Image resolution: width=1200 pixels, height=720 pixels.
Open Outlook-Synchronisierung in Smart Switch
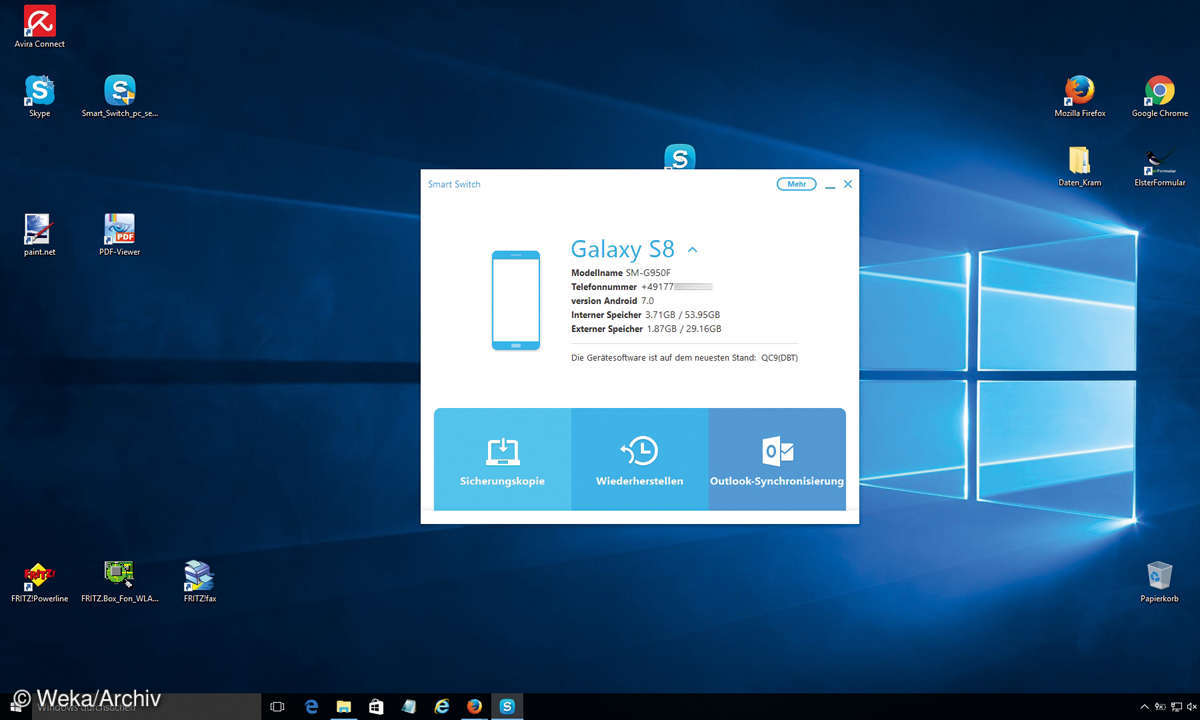click(x=777, y=459)
